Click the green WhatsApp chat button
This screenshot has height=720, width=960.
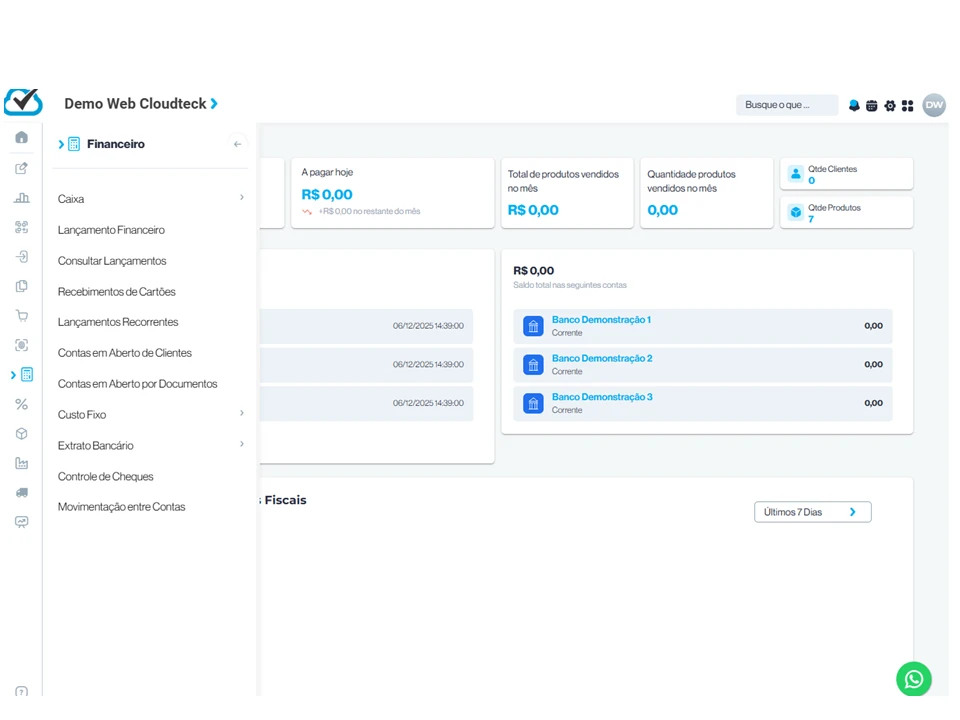coord(913,679)
